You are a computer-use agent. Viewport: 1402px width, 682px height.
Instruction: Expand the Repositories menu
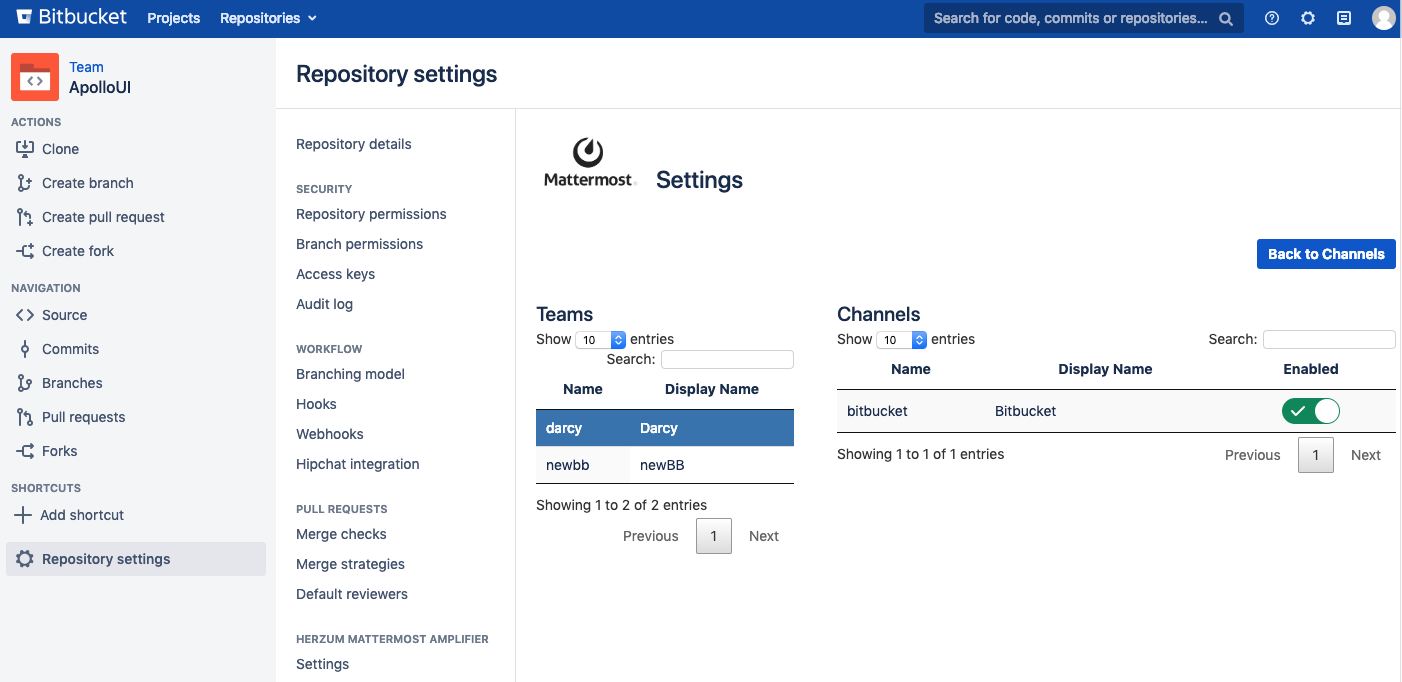click(x=268, y=18)
